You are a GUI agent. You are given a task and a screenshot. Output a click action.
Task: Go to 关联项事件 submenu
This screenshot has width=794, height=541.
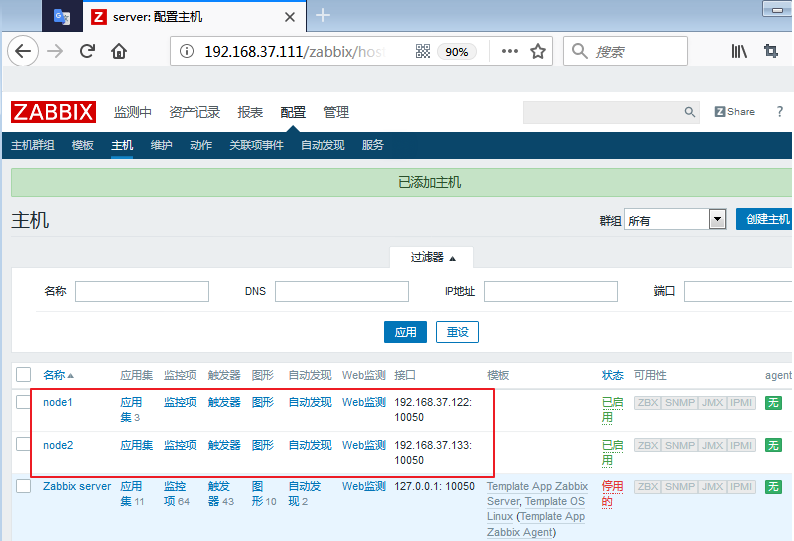pyautogui.click(x=256, y=145)
